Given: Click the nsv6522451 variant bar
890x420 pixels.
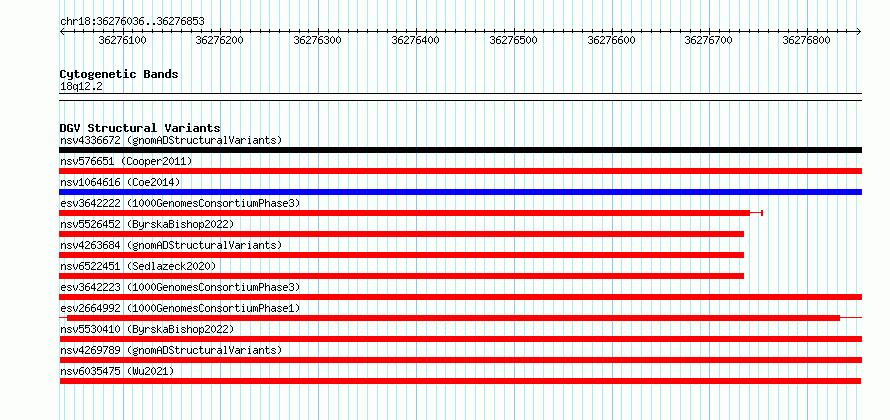Looking at the screenshot, I should point(401,276).
